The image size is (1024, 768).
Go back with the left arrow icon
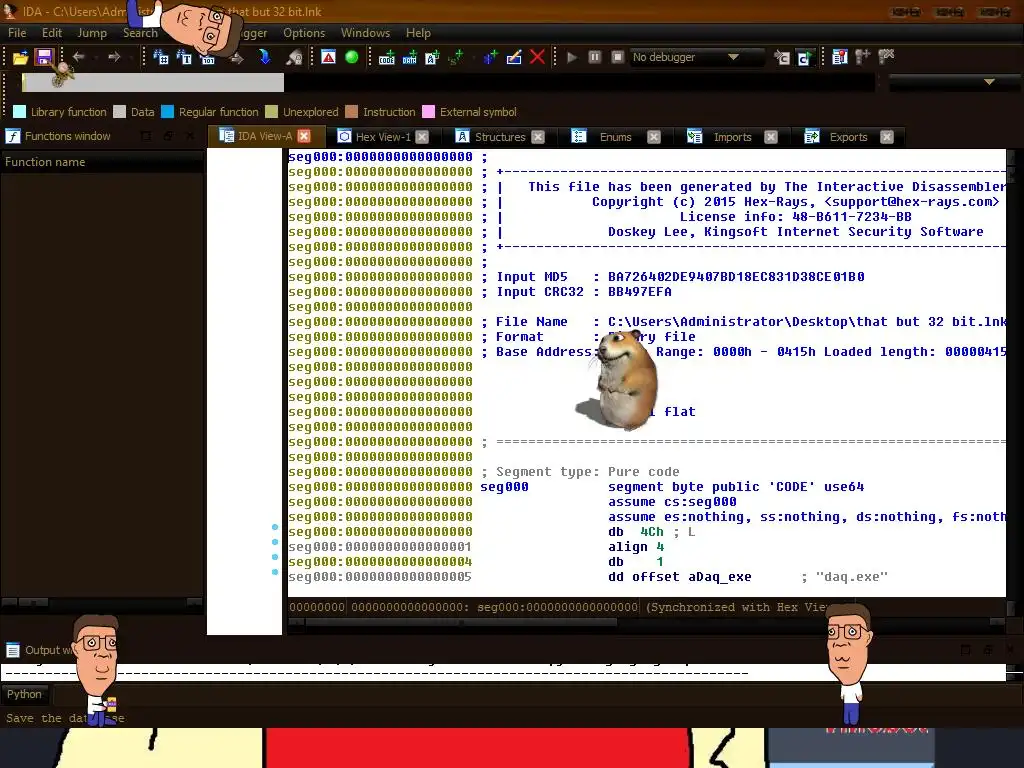[x=78, y=57]
